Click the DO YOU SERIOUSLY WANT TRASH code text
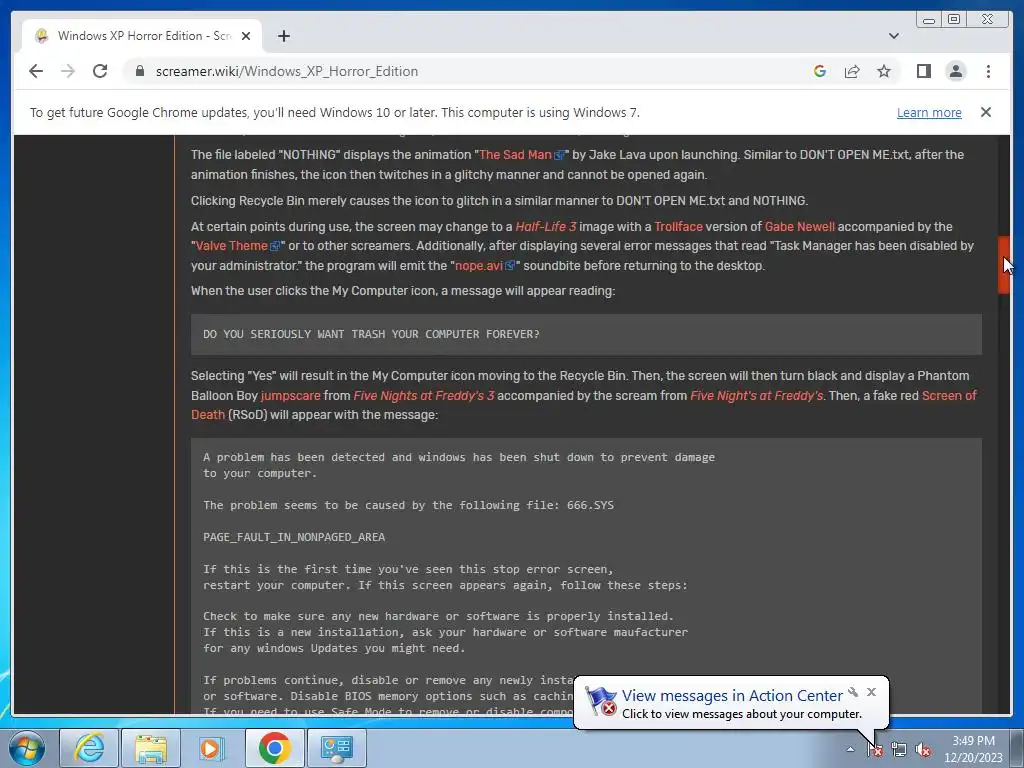The image size is (1024, 768). [371, 334]
